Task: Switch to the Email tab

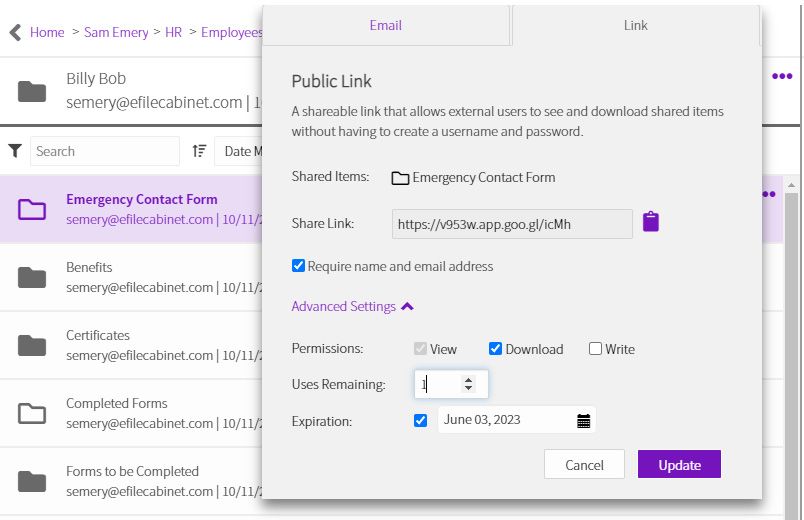Action: pos(386,25)
